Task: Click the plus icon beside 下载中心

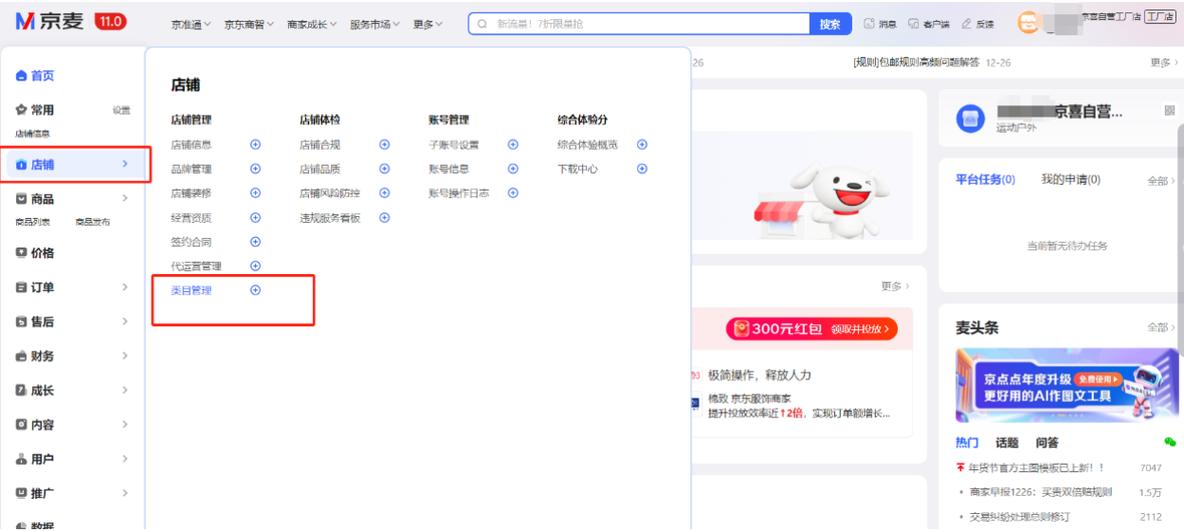Action: [x=642, y=169]
